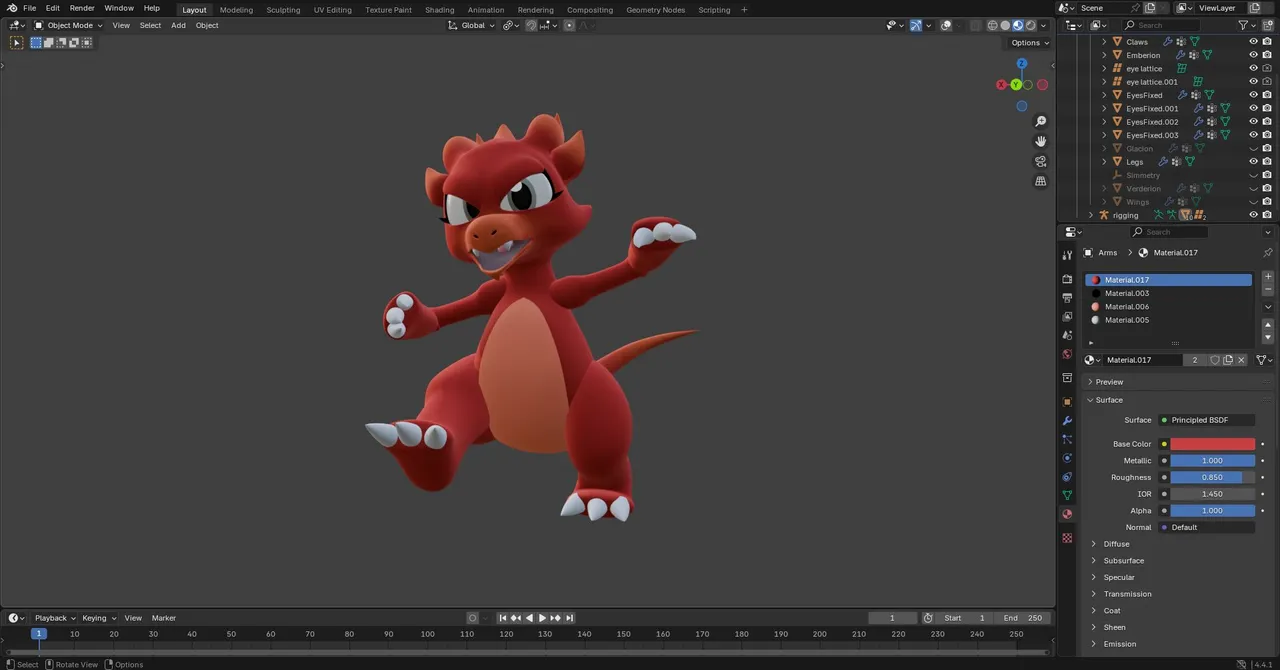Open the Playback dropdown in timeline
This screenshot has height=670, width=1280.
(x=55, y=618)
